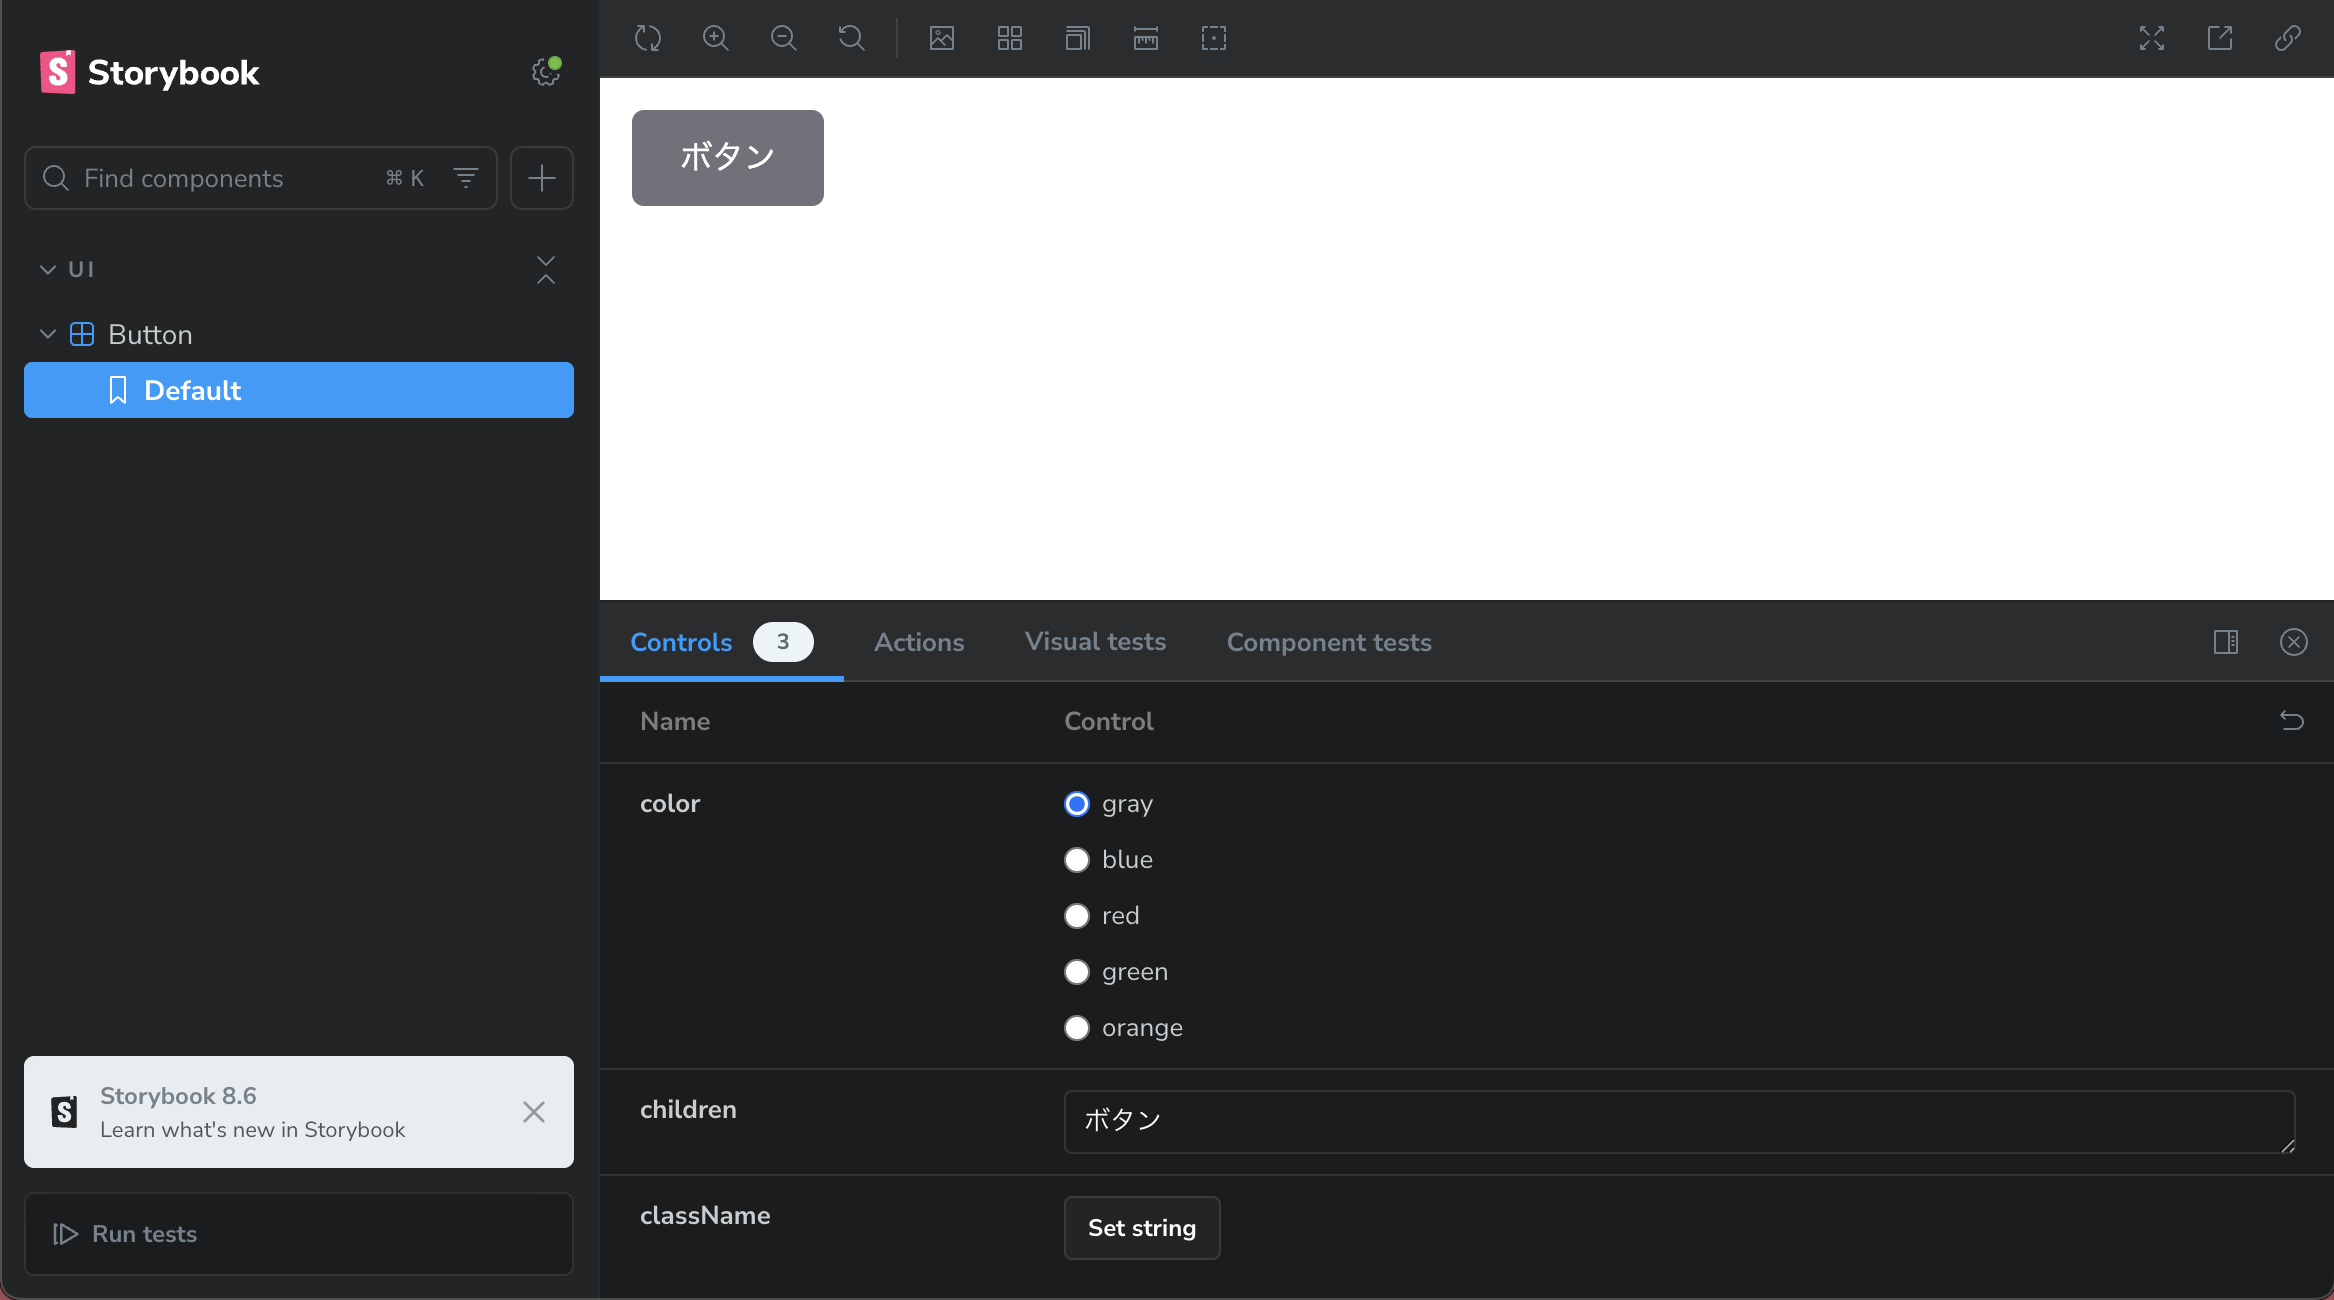Image resolution: width=2334 pixels, height=1300 pixels.
Task: Apply the grid overlay to preview
Action: [1010, 39]
